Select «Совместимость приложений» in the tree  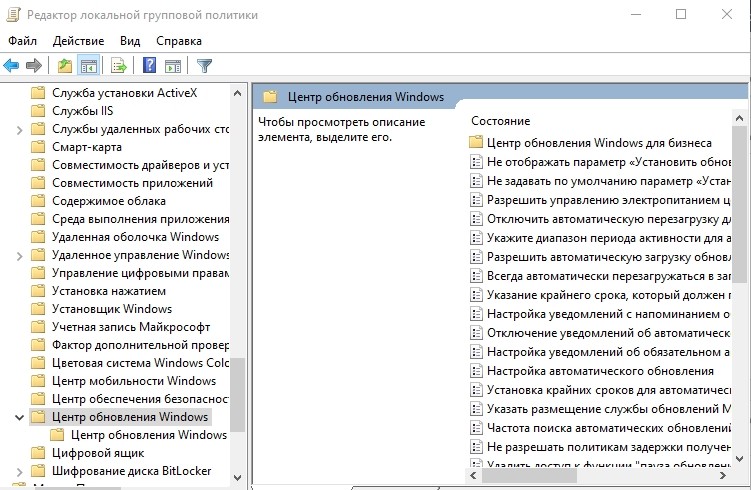coord(132,183)
